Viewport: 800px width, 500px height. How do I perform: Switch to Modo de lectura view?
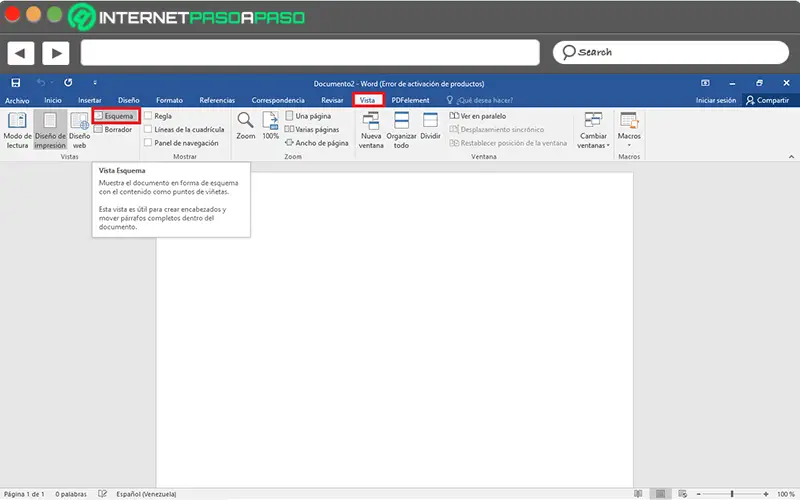tap(17, 131)
